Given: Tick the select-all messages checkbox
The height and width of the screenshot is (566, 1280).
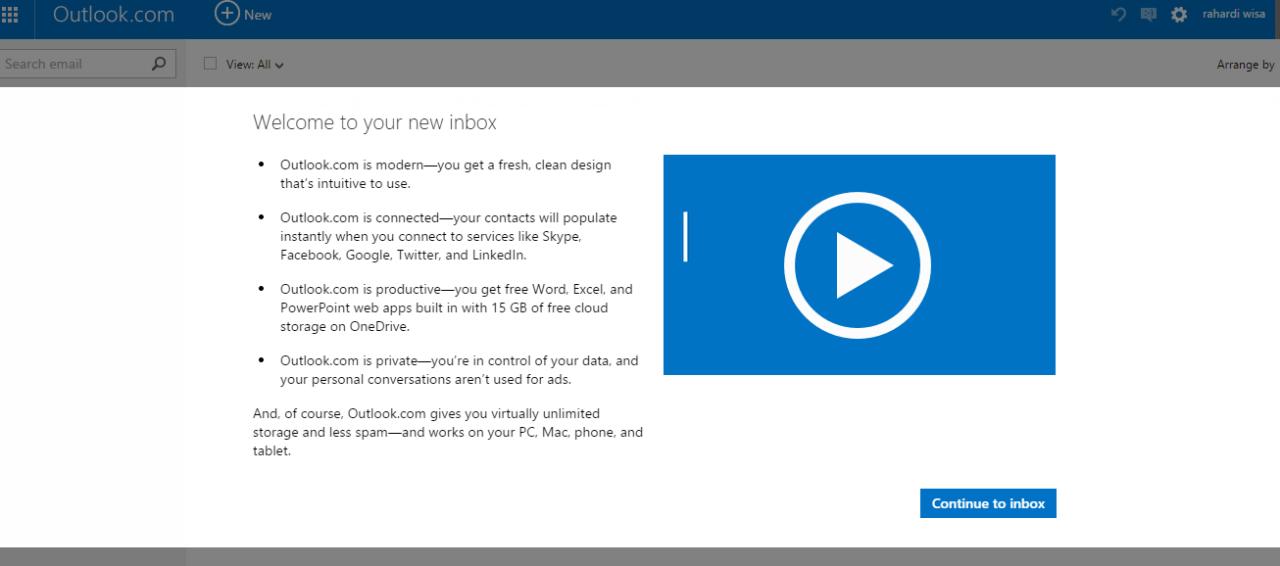Looking at the screenshot, I should click(x=210, y=63).
